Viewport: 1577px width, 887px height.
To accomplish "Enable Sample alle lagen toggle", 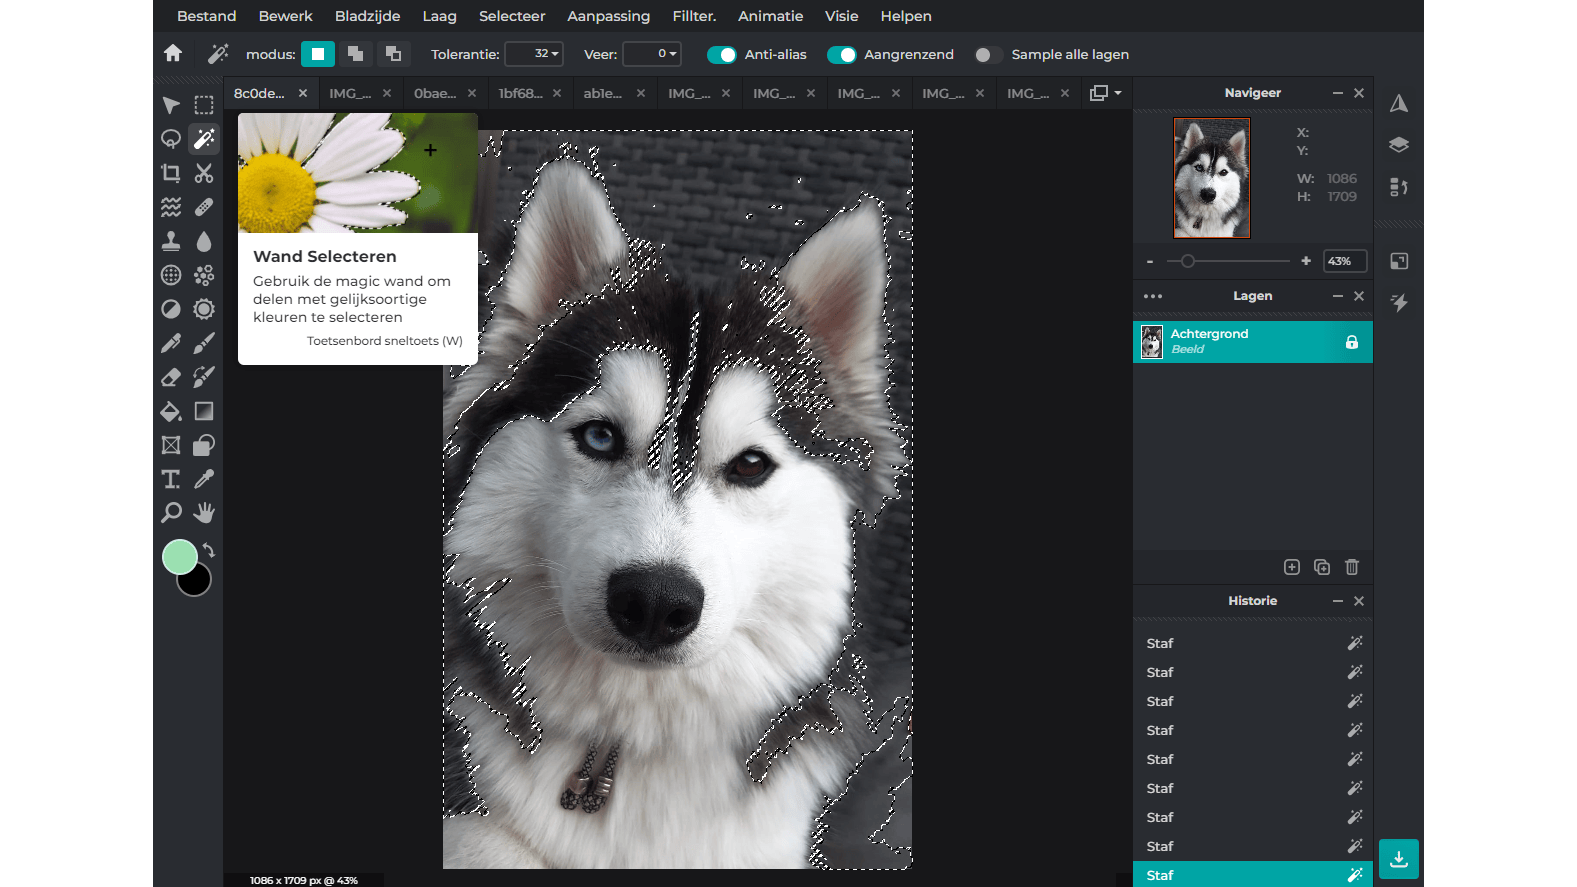I will coord(988,55).
